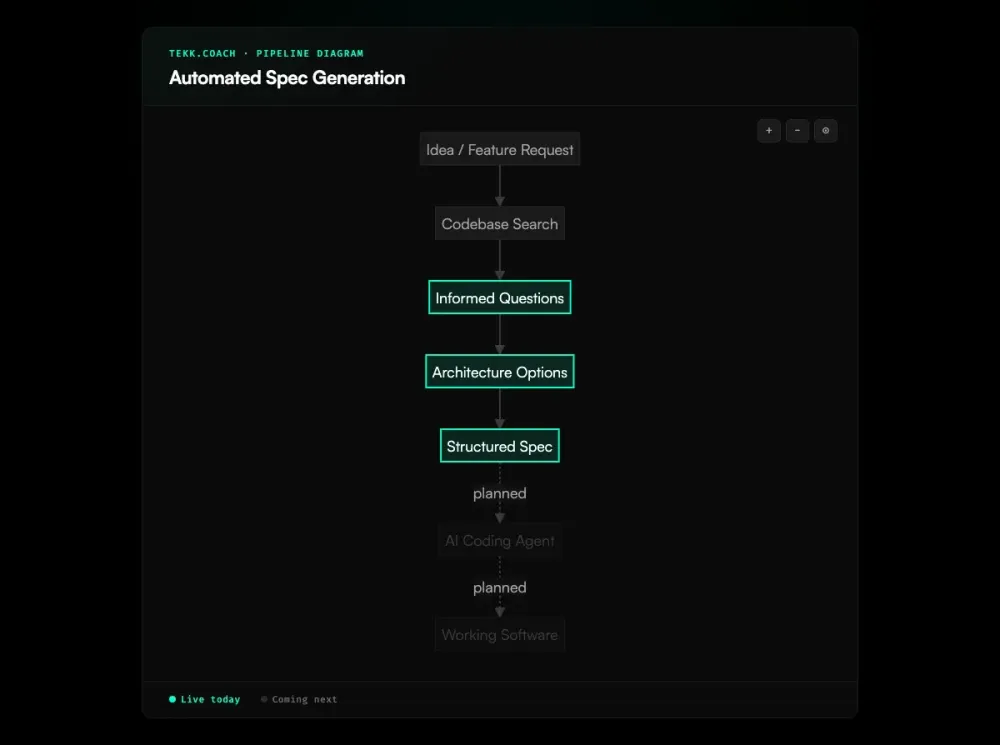Toggle the Live today filter
This screenshot has height=745, width=1000.
tap(205, 699)
